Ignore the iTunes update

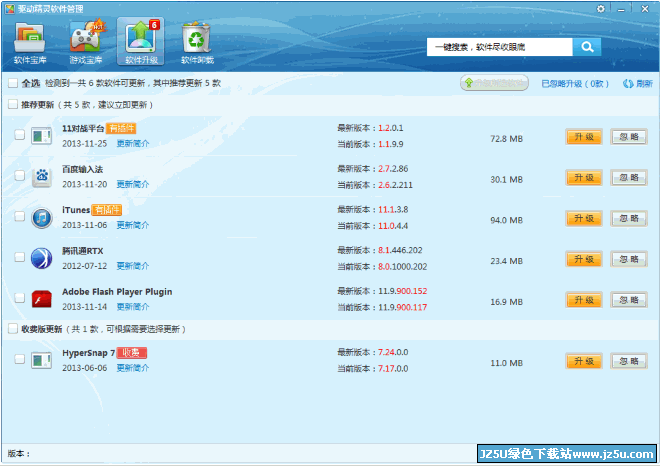click(x=629, y=218)
